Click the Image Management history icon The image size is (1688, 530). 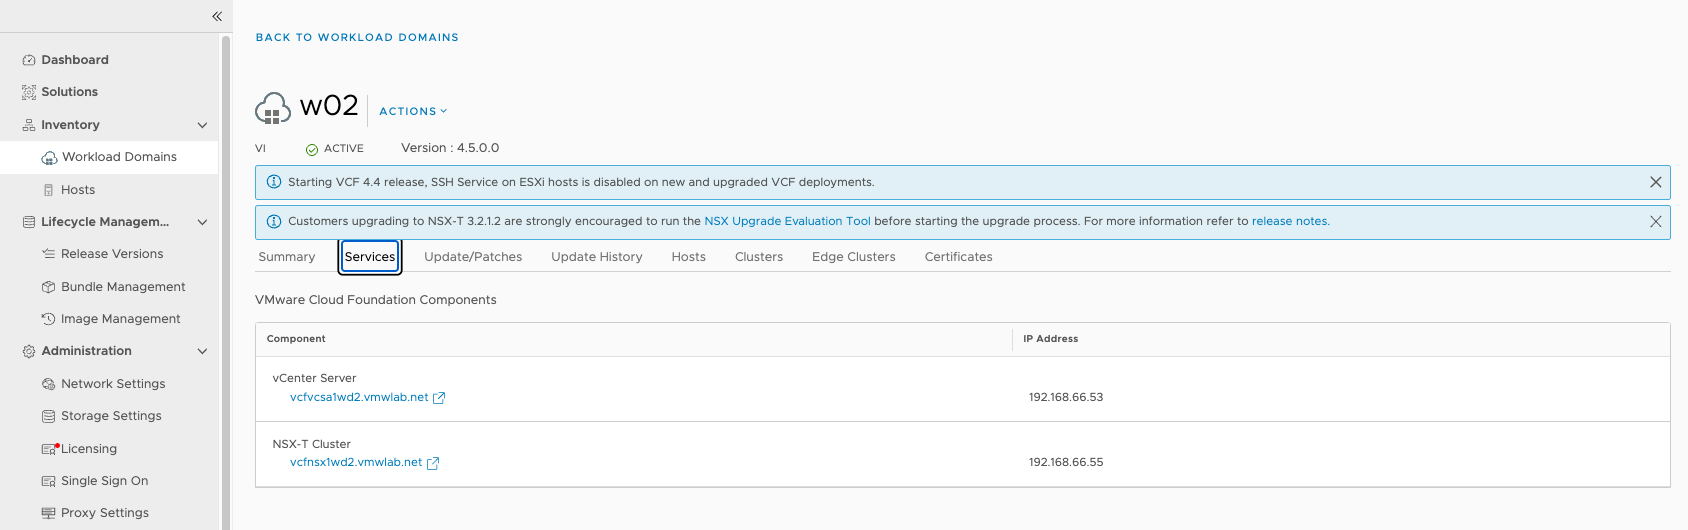[x=48, y=319]
